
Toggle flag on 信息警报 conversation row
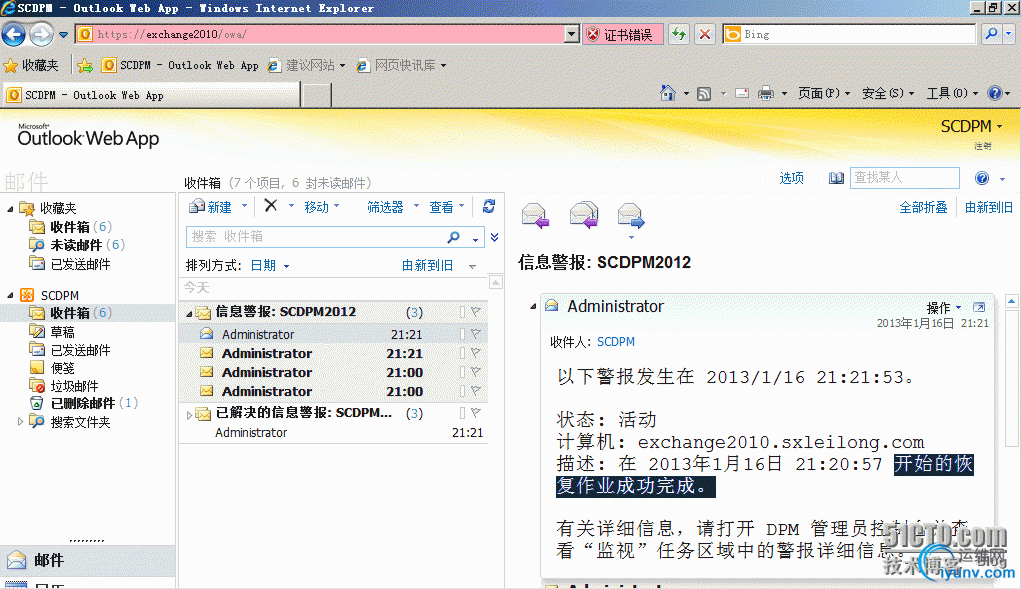[476, 312]
